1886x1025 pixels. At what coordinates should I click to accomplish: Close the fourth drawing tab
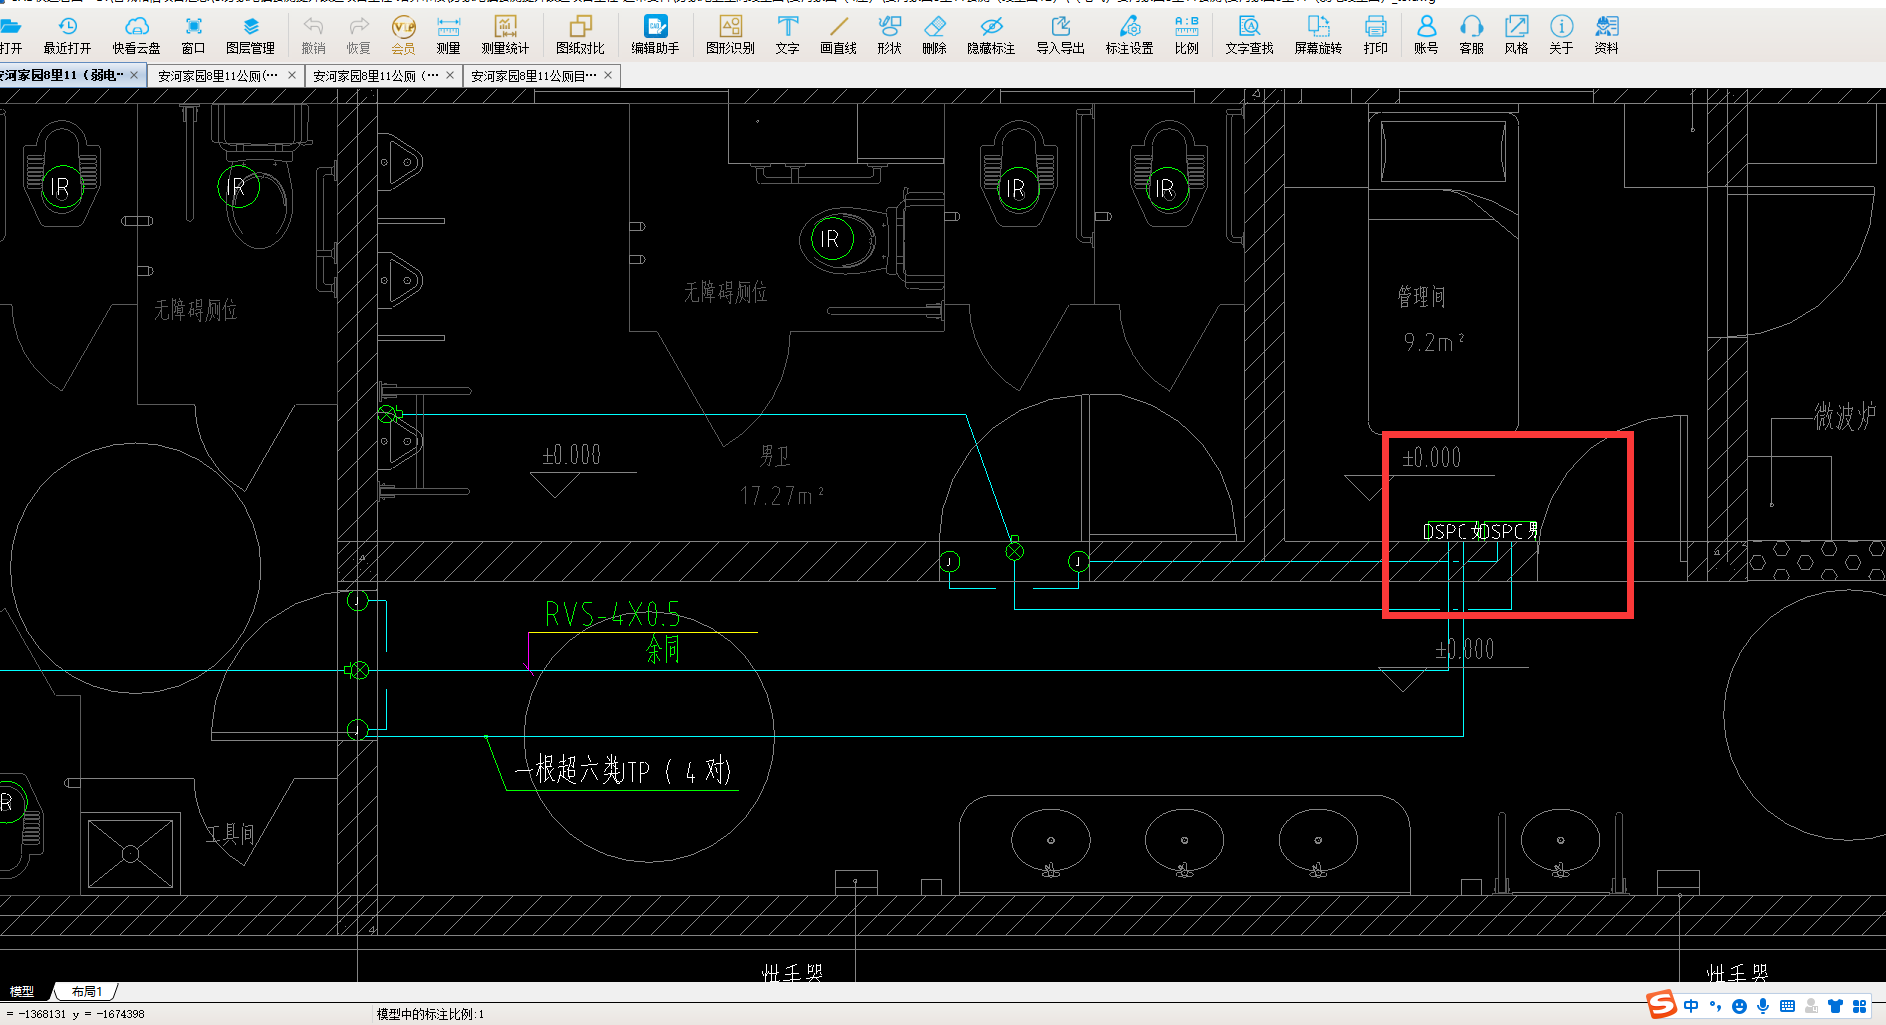(x=608, y=75)
